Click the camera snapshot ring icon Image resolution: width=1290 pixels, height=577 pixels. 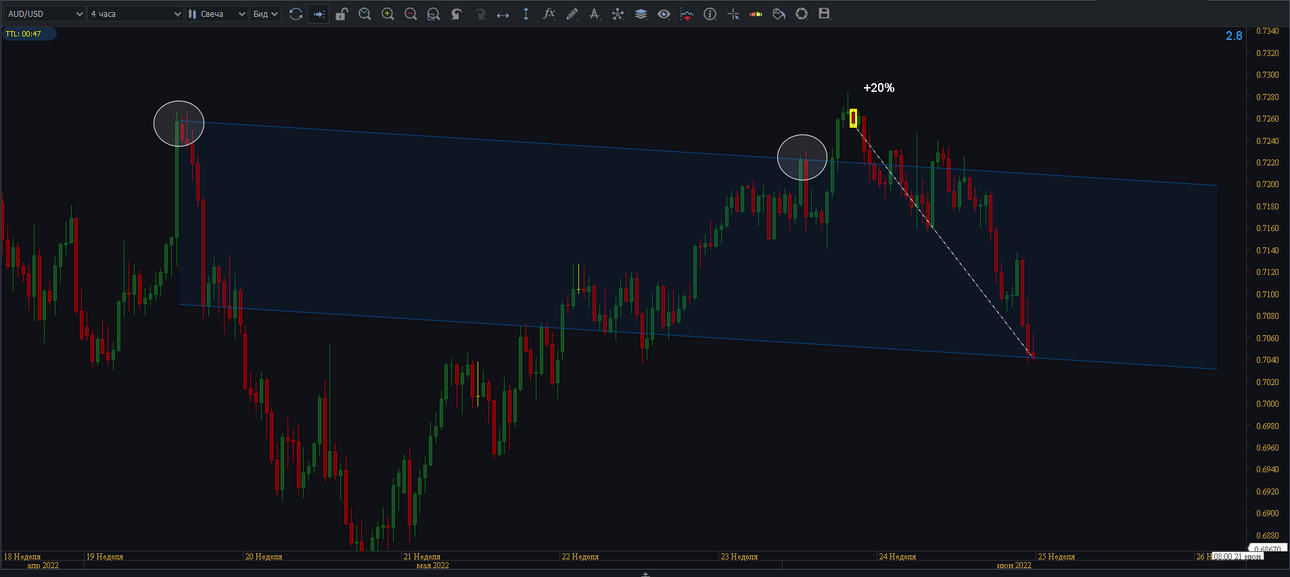pos(802,14)
